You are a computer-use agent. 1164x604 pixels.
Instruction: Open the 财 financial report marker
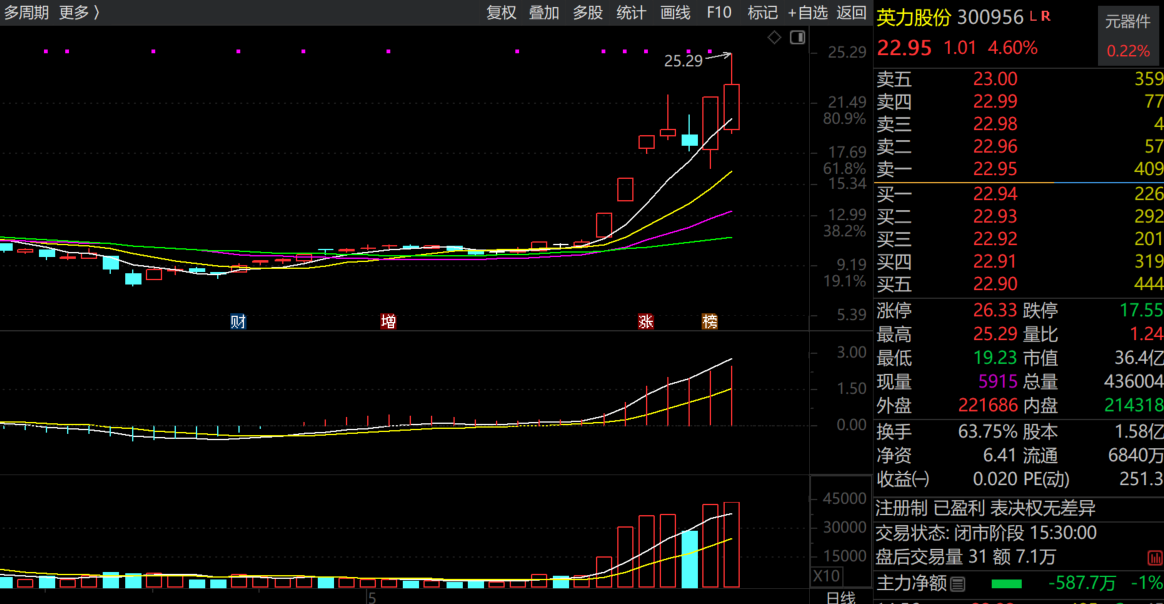click(238, 321)
